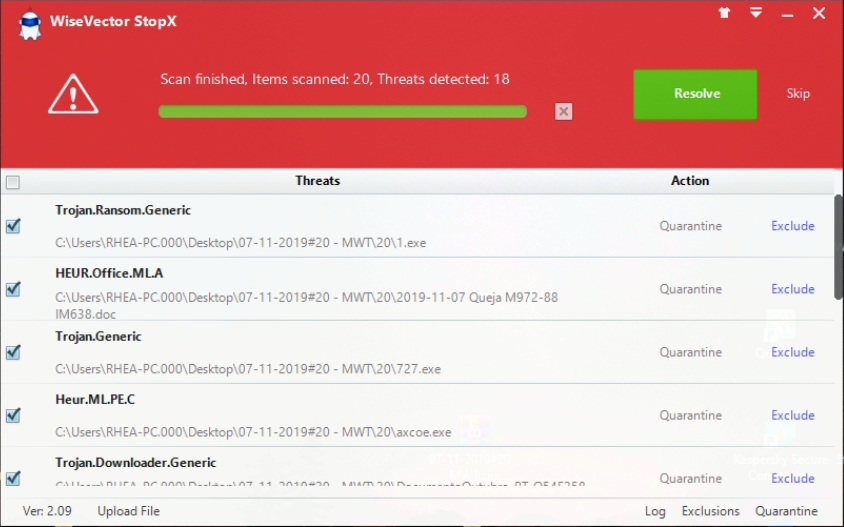Click the file path ending in 727.exe
844x527 pixels.
(248, 369)
